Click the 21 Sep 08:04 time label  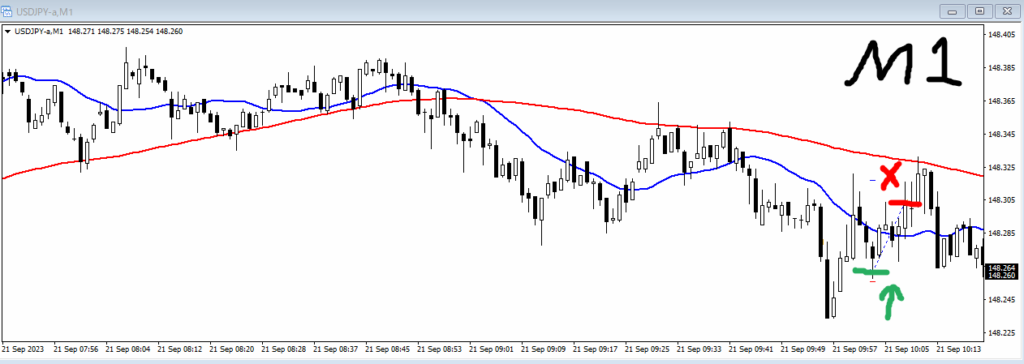click(x=127, y=349)
